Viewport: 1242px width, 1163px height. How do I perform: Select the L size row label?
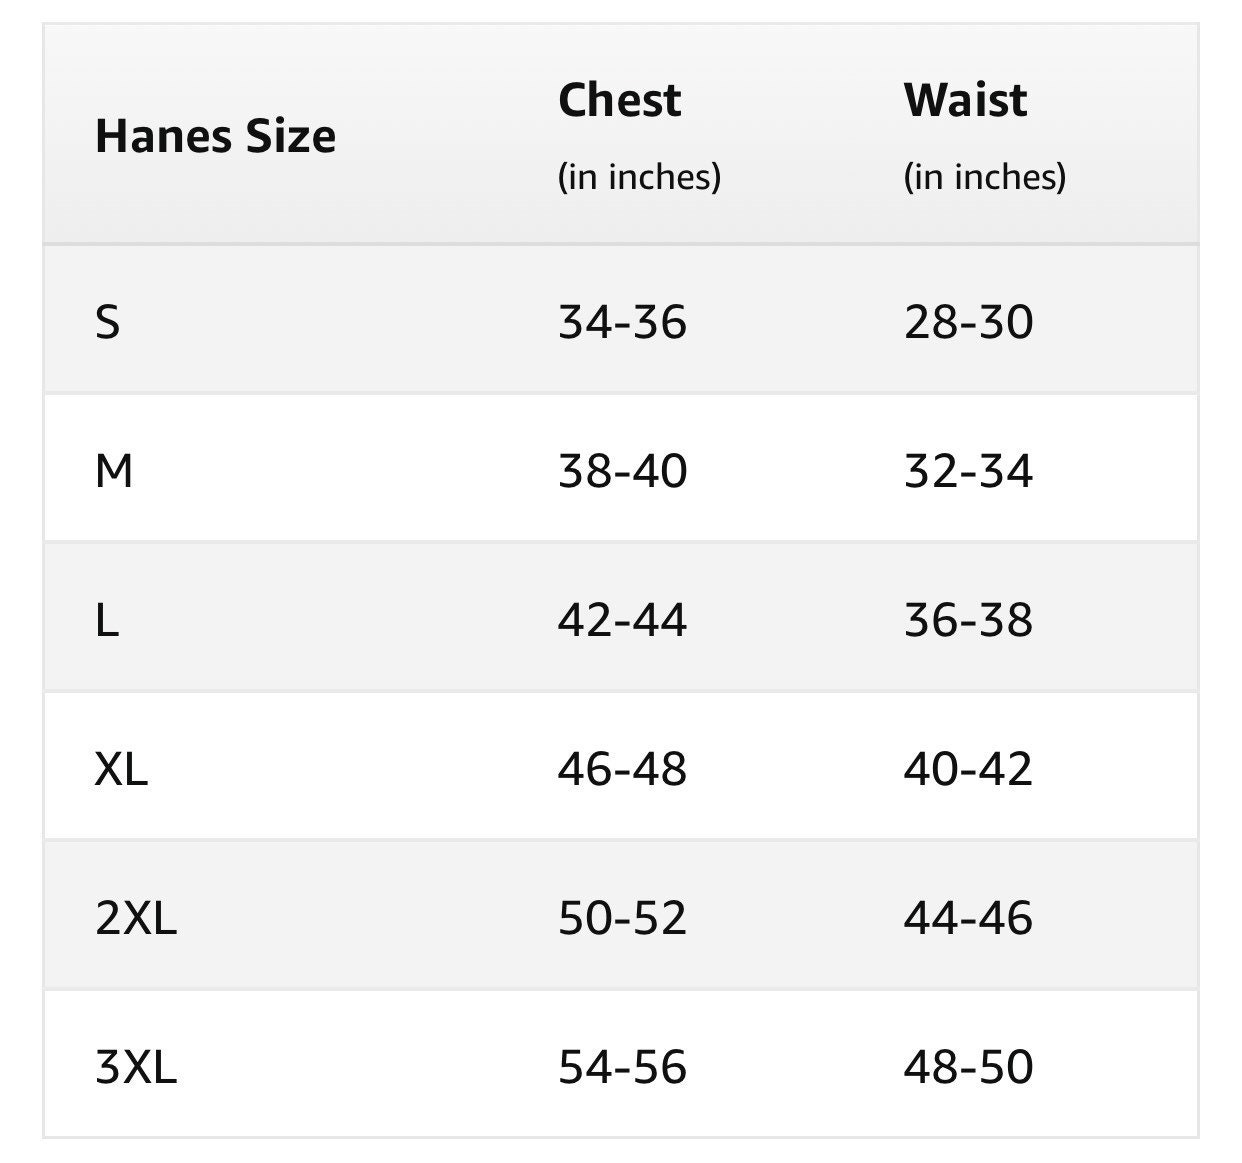107,620
